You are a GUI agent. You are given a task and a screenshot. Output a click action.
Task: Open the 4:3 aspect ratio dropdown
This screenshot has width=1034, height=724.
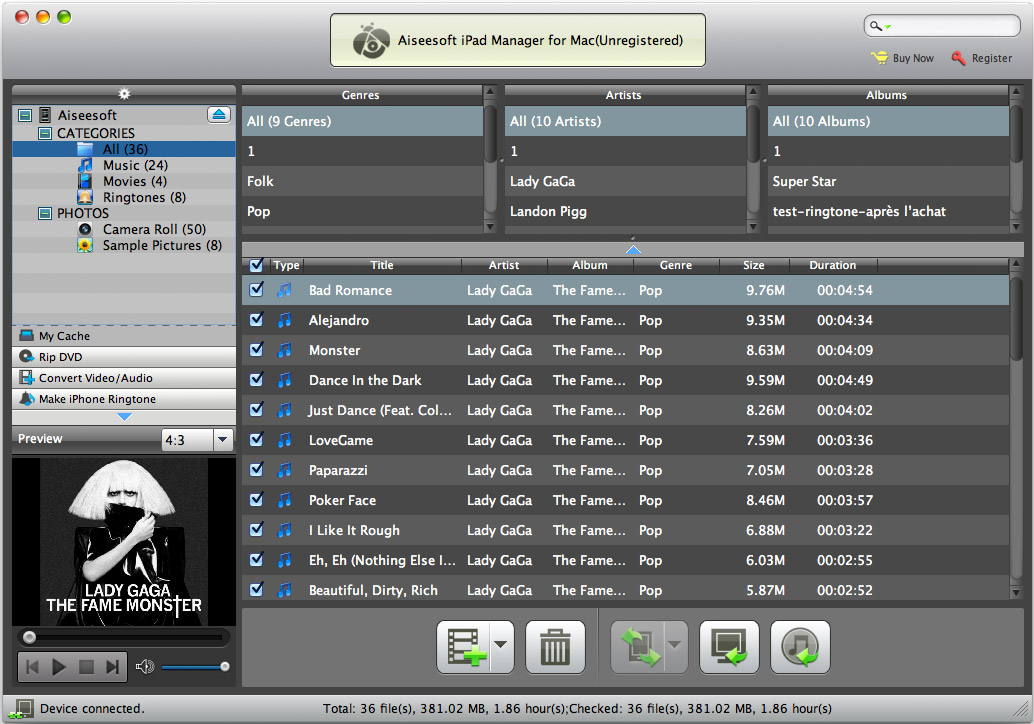(223, 439)
